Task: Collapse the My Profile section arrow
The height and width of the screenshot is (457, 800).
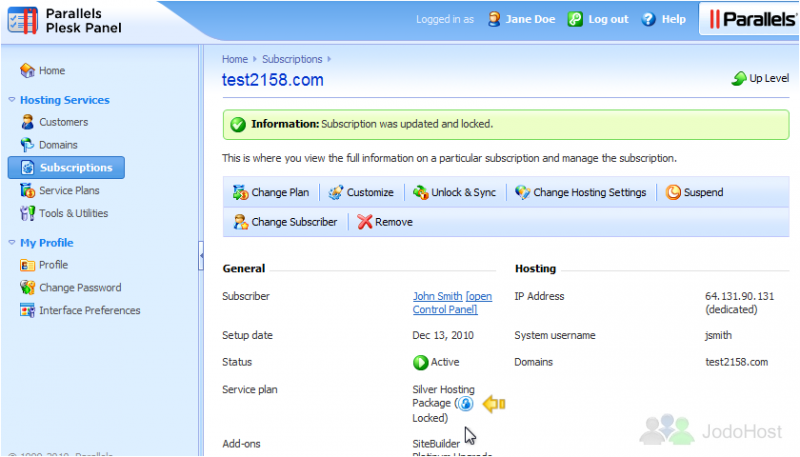Action: click(12, 242)
